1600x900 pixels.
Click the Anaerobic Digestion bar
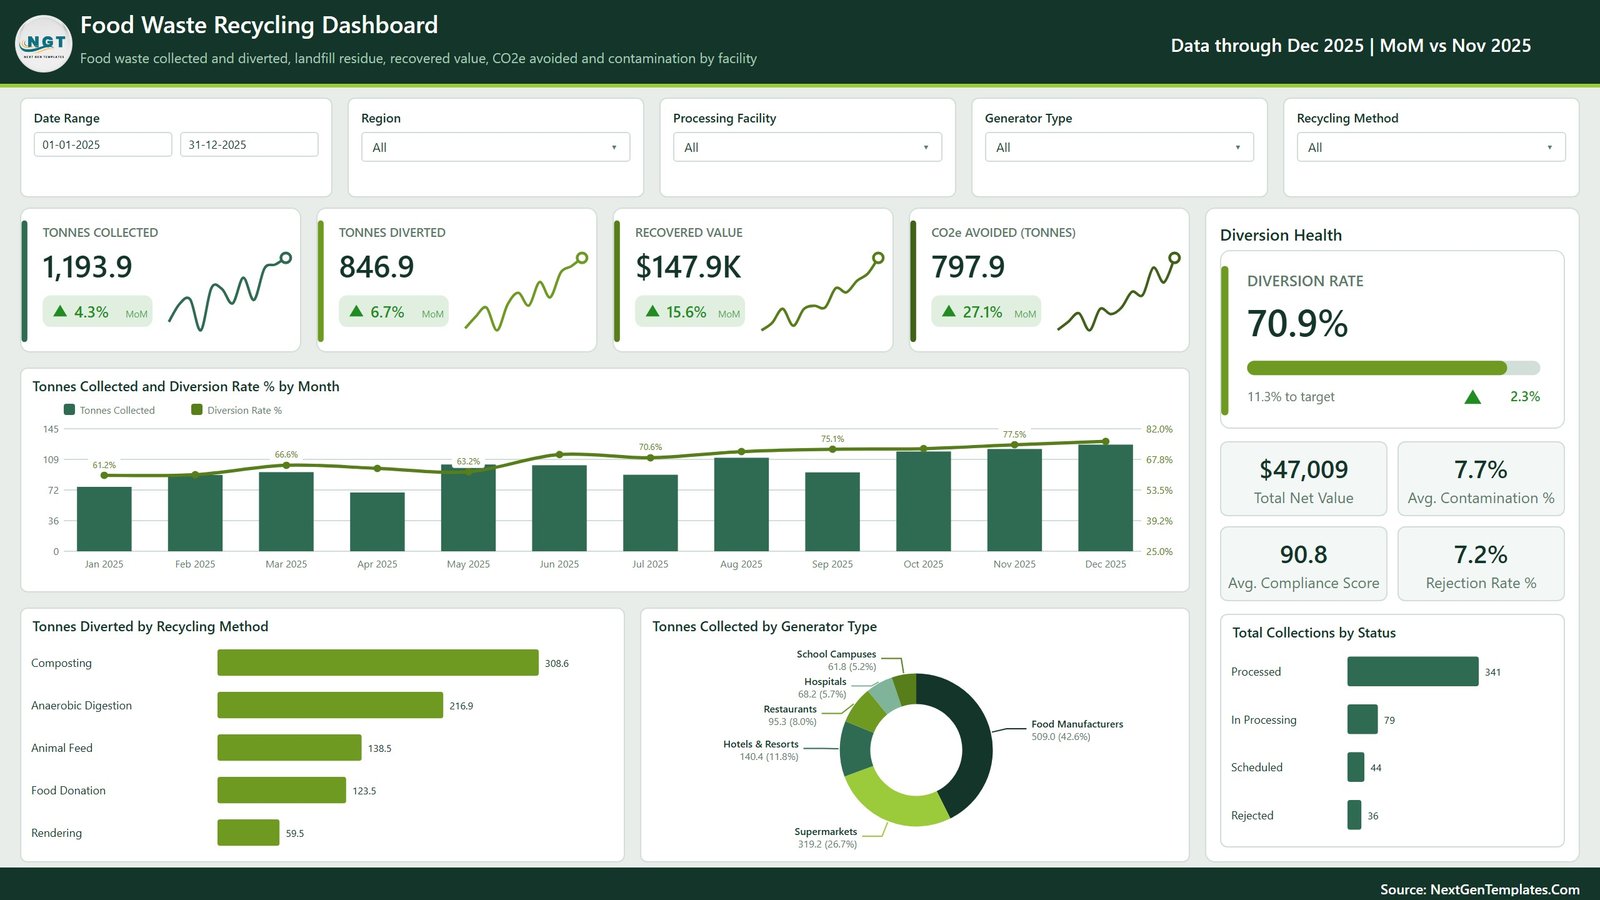coord(330,705)
